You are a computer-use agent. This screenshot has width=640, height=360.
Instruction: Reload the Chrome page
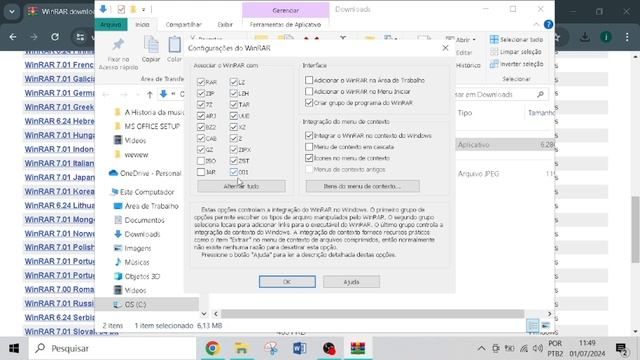pyautogui.click(x=55, y=37)
